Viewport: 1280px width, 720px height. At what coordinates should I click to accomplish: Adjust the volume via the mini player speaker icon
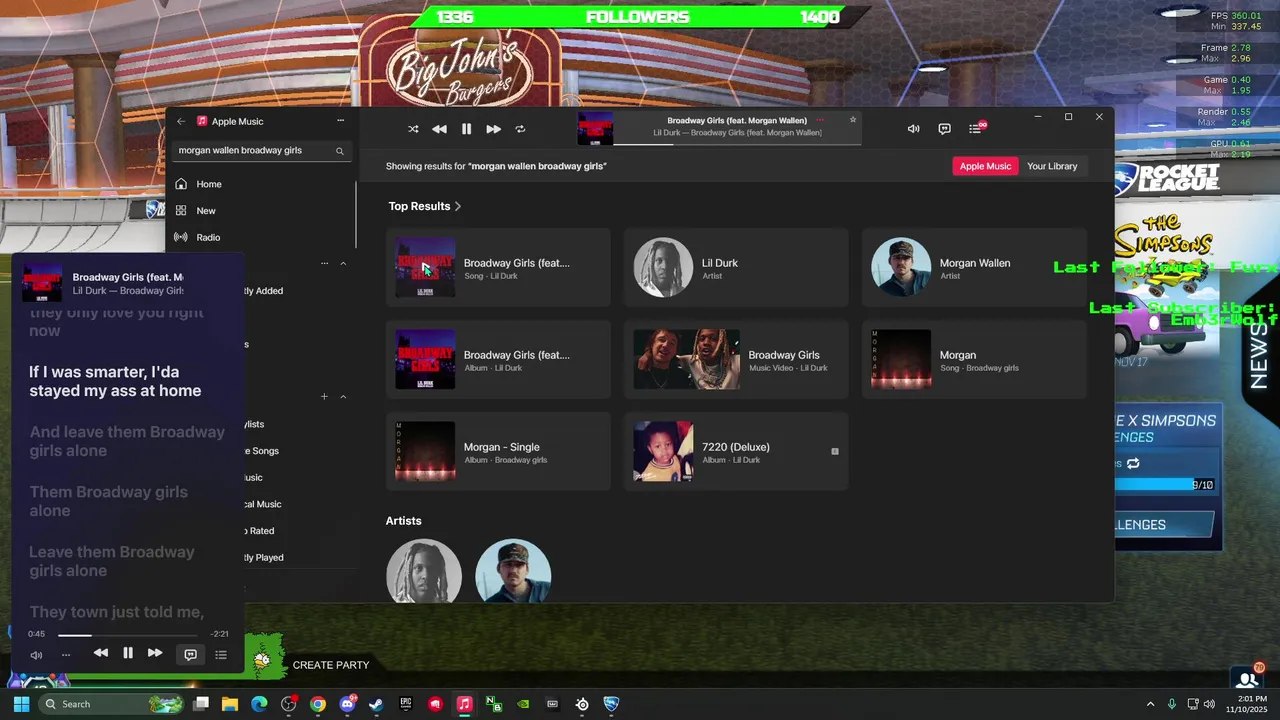tap(36, 655)
